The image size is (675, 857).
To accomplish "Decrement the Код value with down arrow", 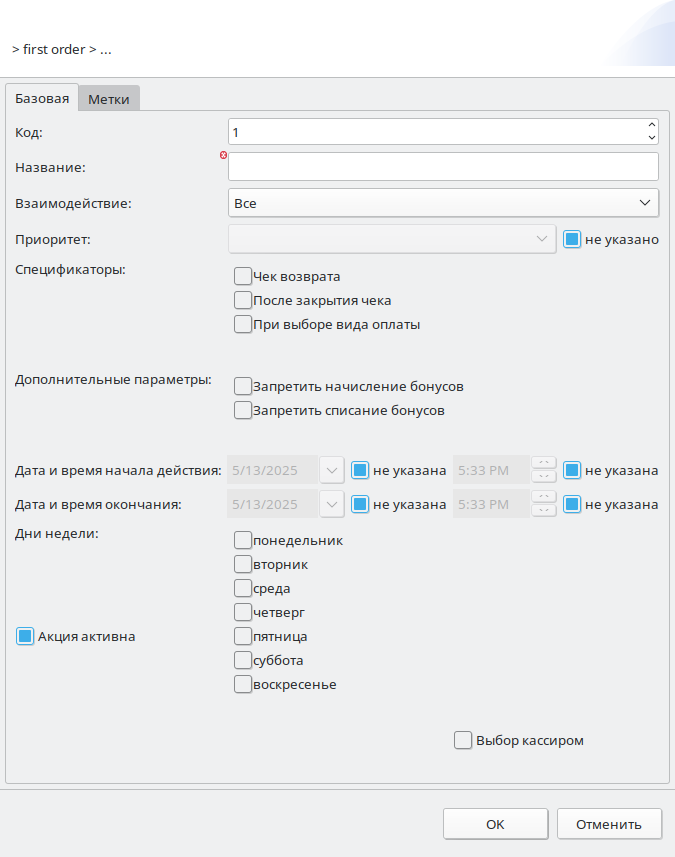I will click(652, 137).
